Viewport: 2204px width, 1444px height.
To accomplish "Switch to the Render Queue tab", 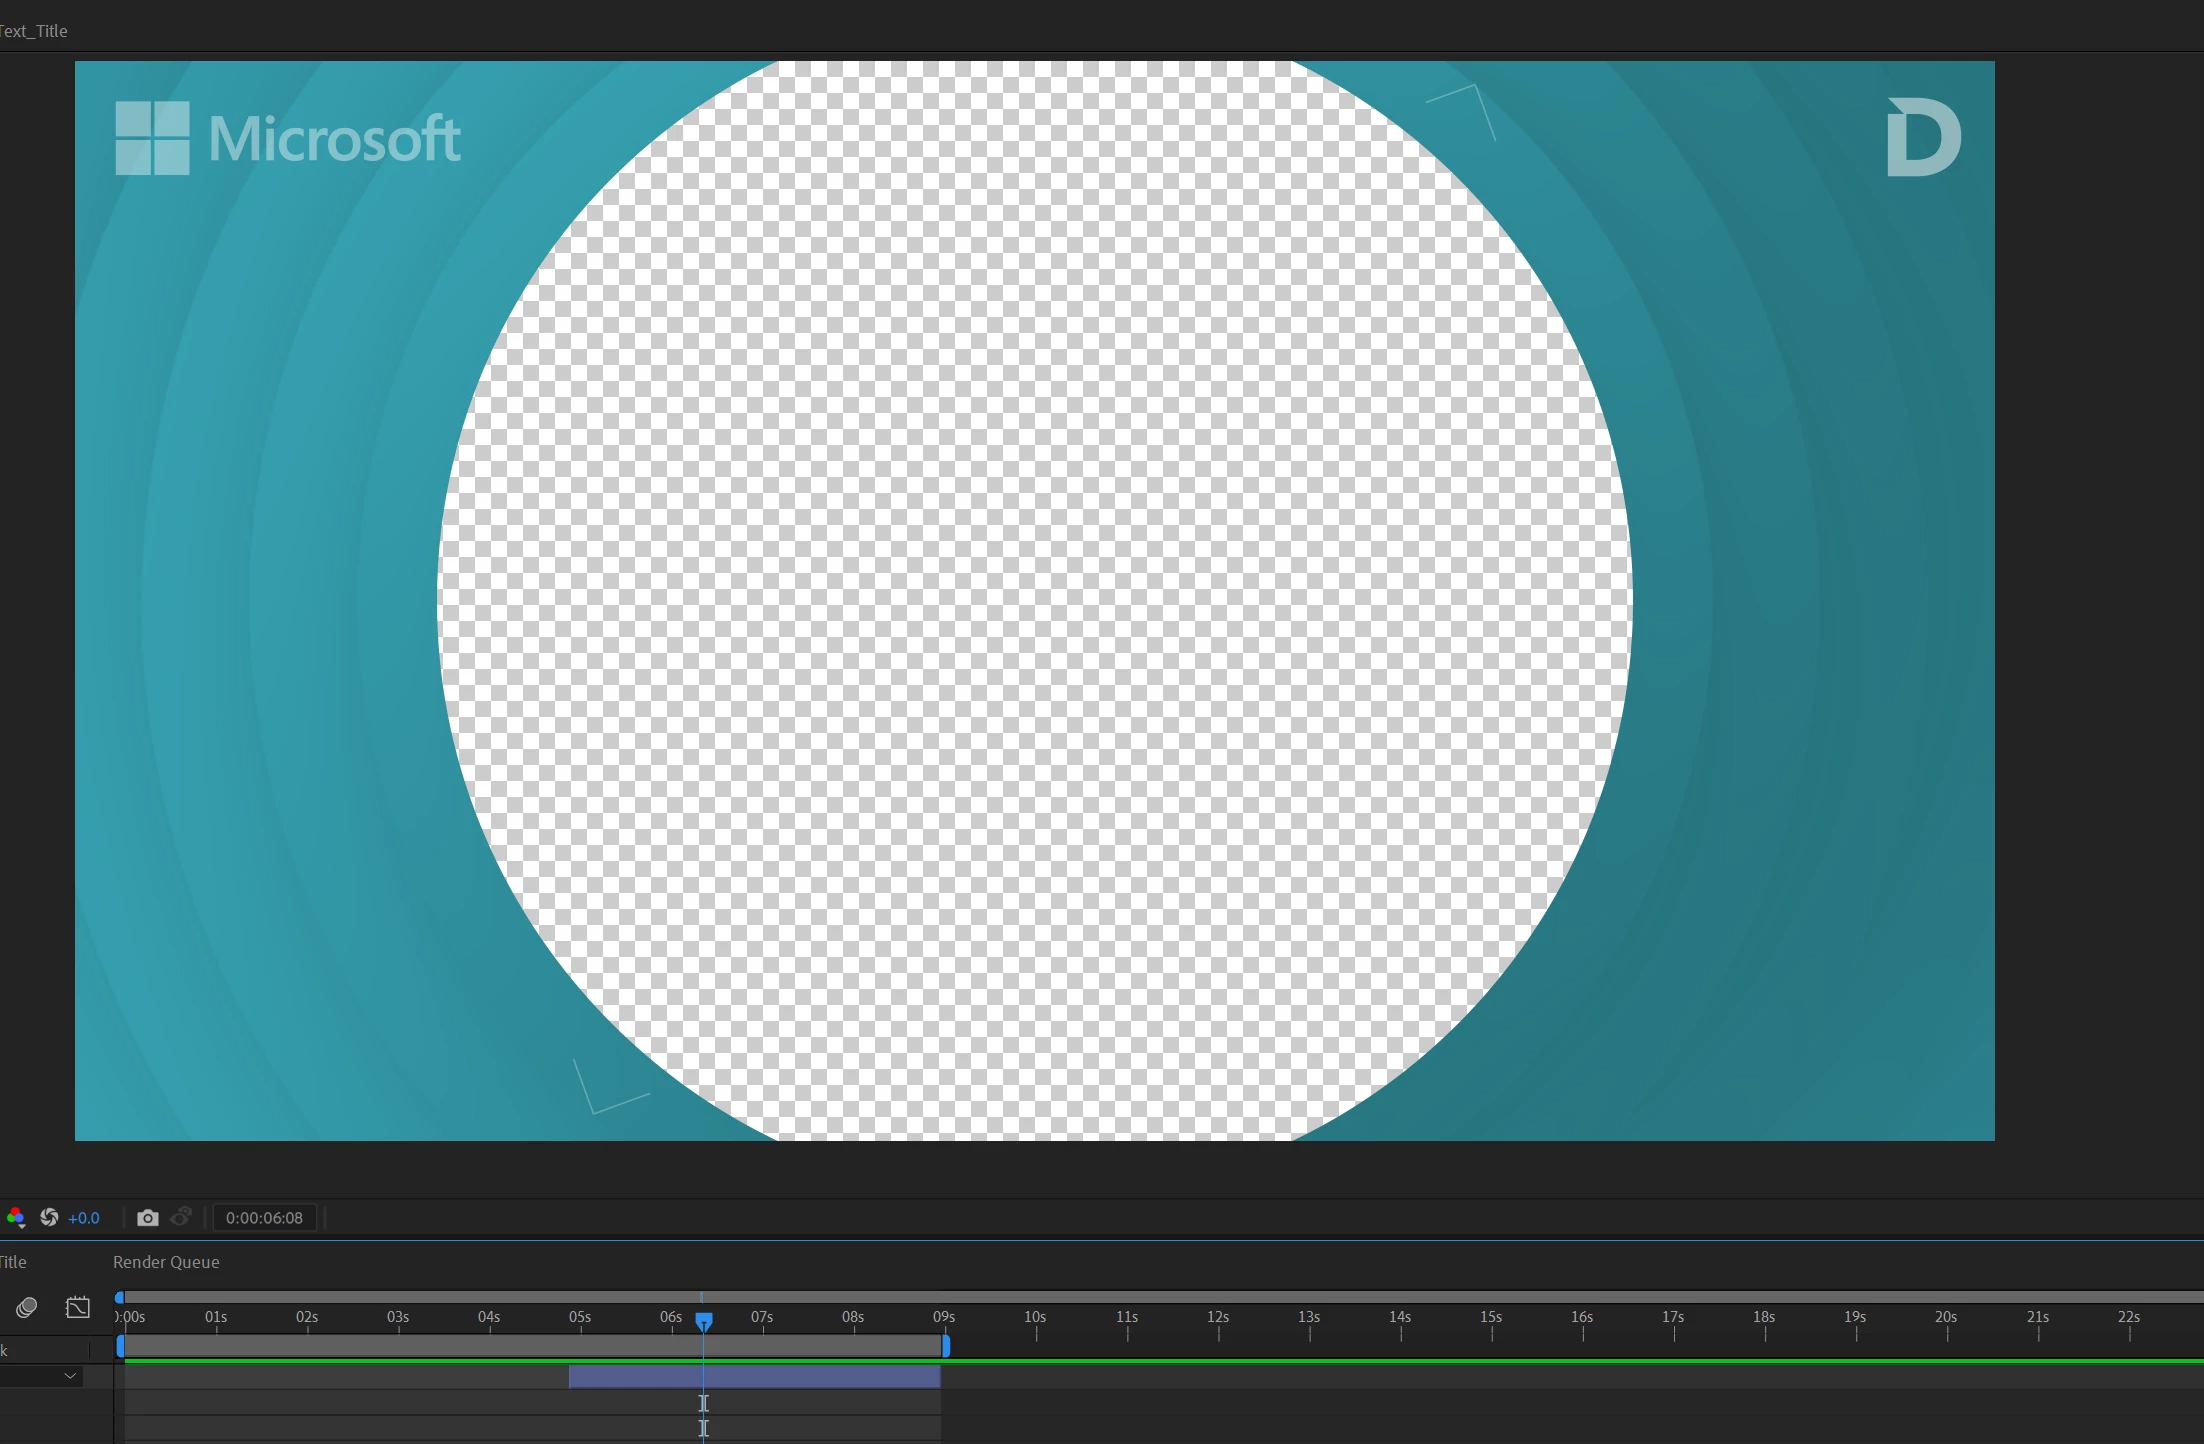I will tap(166, 1262).
